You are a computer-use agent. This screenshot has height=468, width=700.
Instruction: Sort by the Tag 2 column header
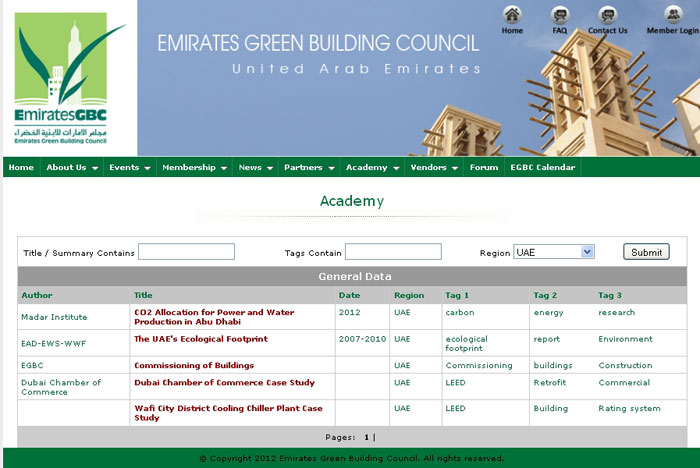pos(545,295)
